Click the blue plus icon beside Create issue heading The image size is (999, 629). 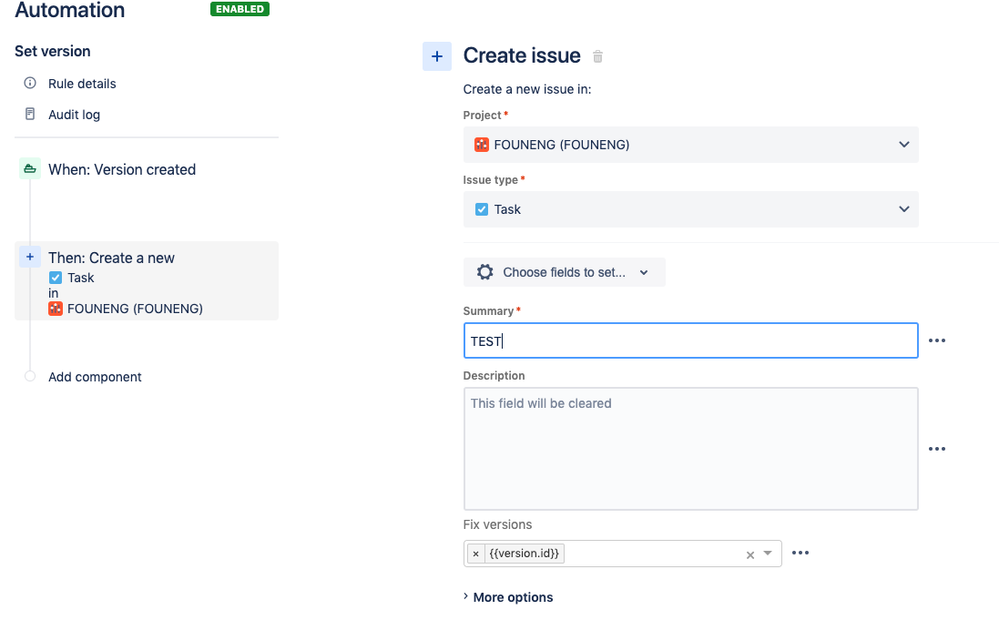437,57
